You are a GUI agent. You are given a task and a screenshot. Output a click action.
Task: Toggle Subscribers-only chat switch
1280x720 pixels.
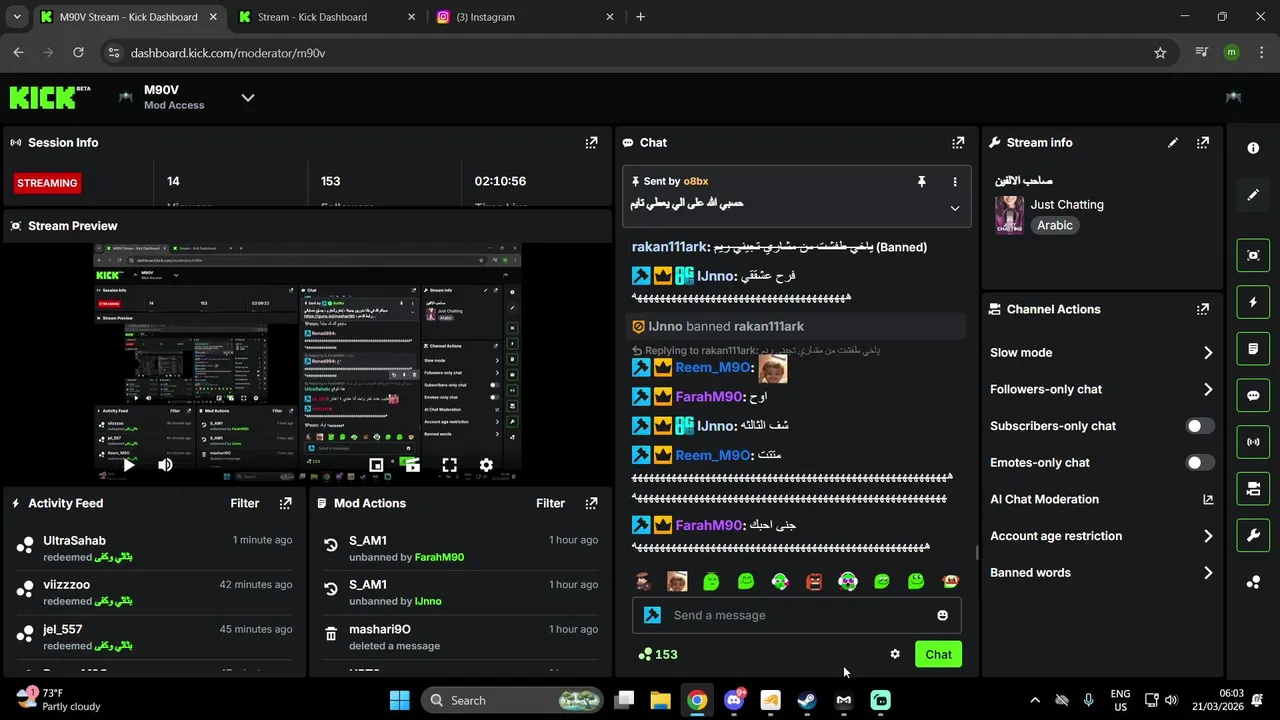(1200, 426)
